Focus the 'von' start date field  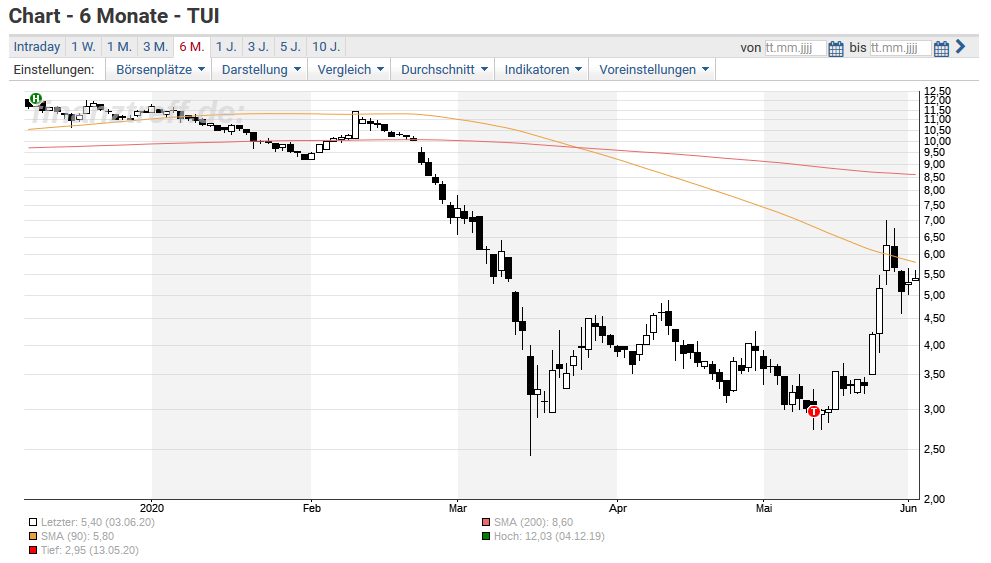[795, 48]
